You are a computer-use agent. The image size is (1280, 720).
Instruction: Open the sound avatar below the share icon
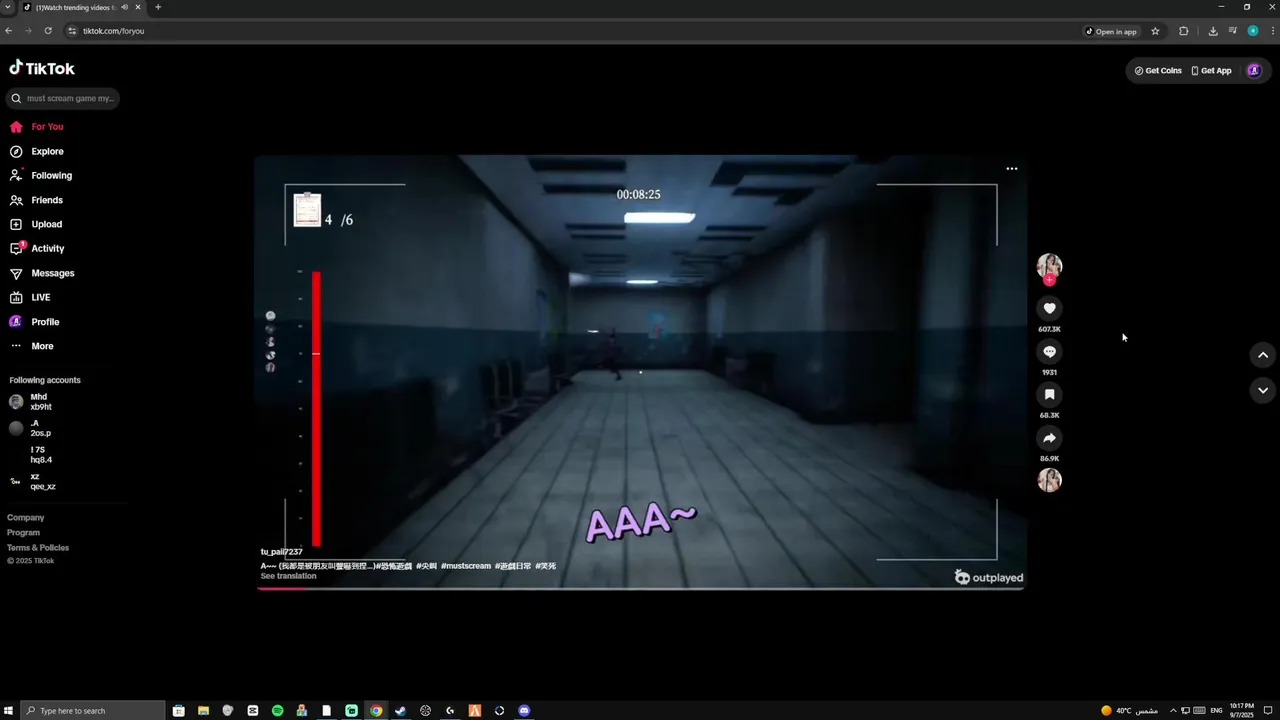(1049, 480)
